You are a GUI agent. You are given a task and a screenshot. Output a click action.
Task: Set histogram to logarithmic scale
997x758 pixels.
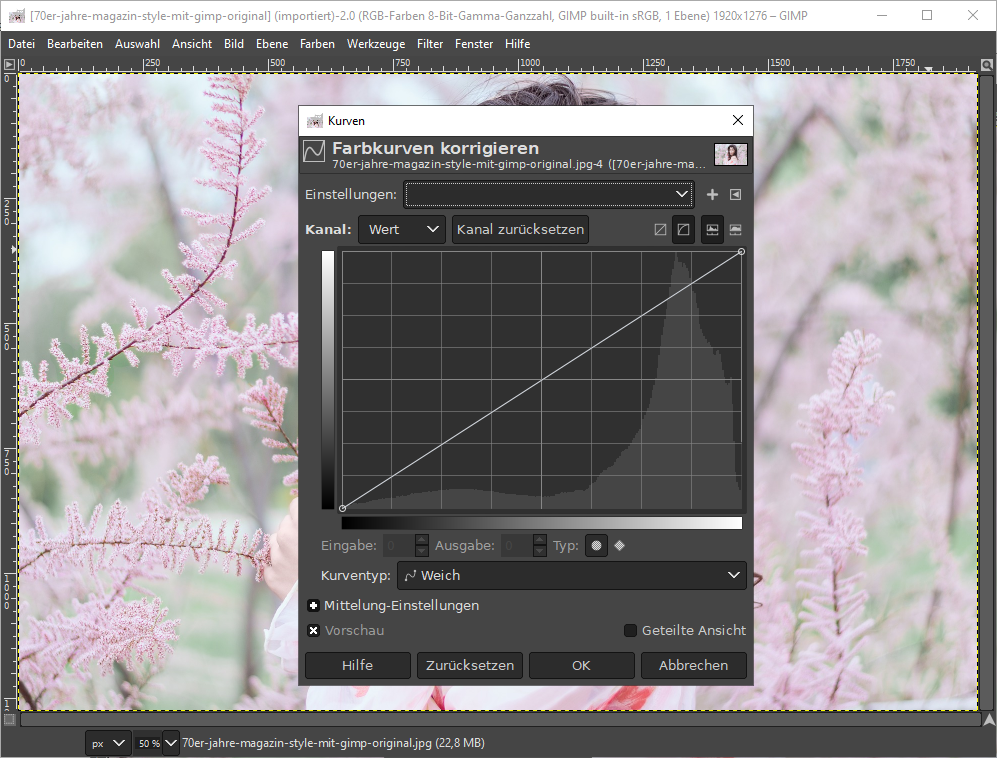(x=736, y=229)
